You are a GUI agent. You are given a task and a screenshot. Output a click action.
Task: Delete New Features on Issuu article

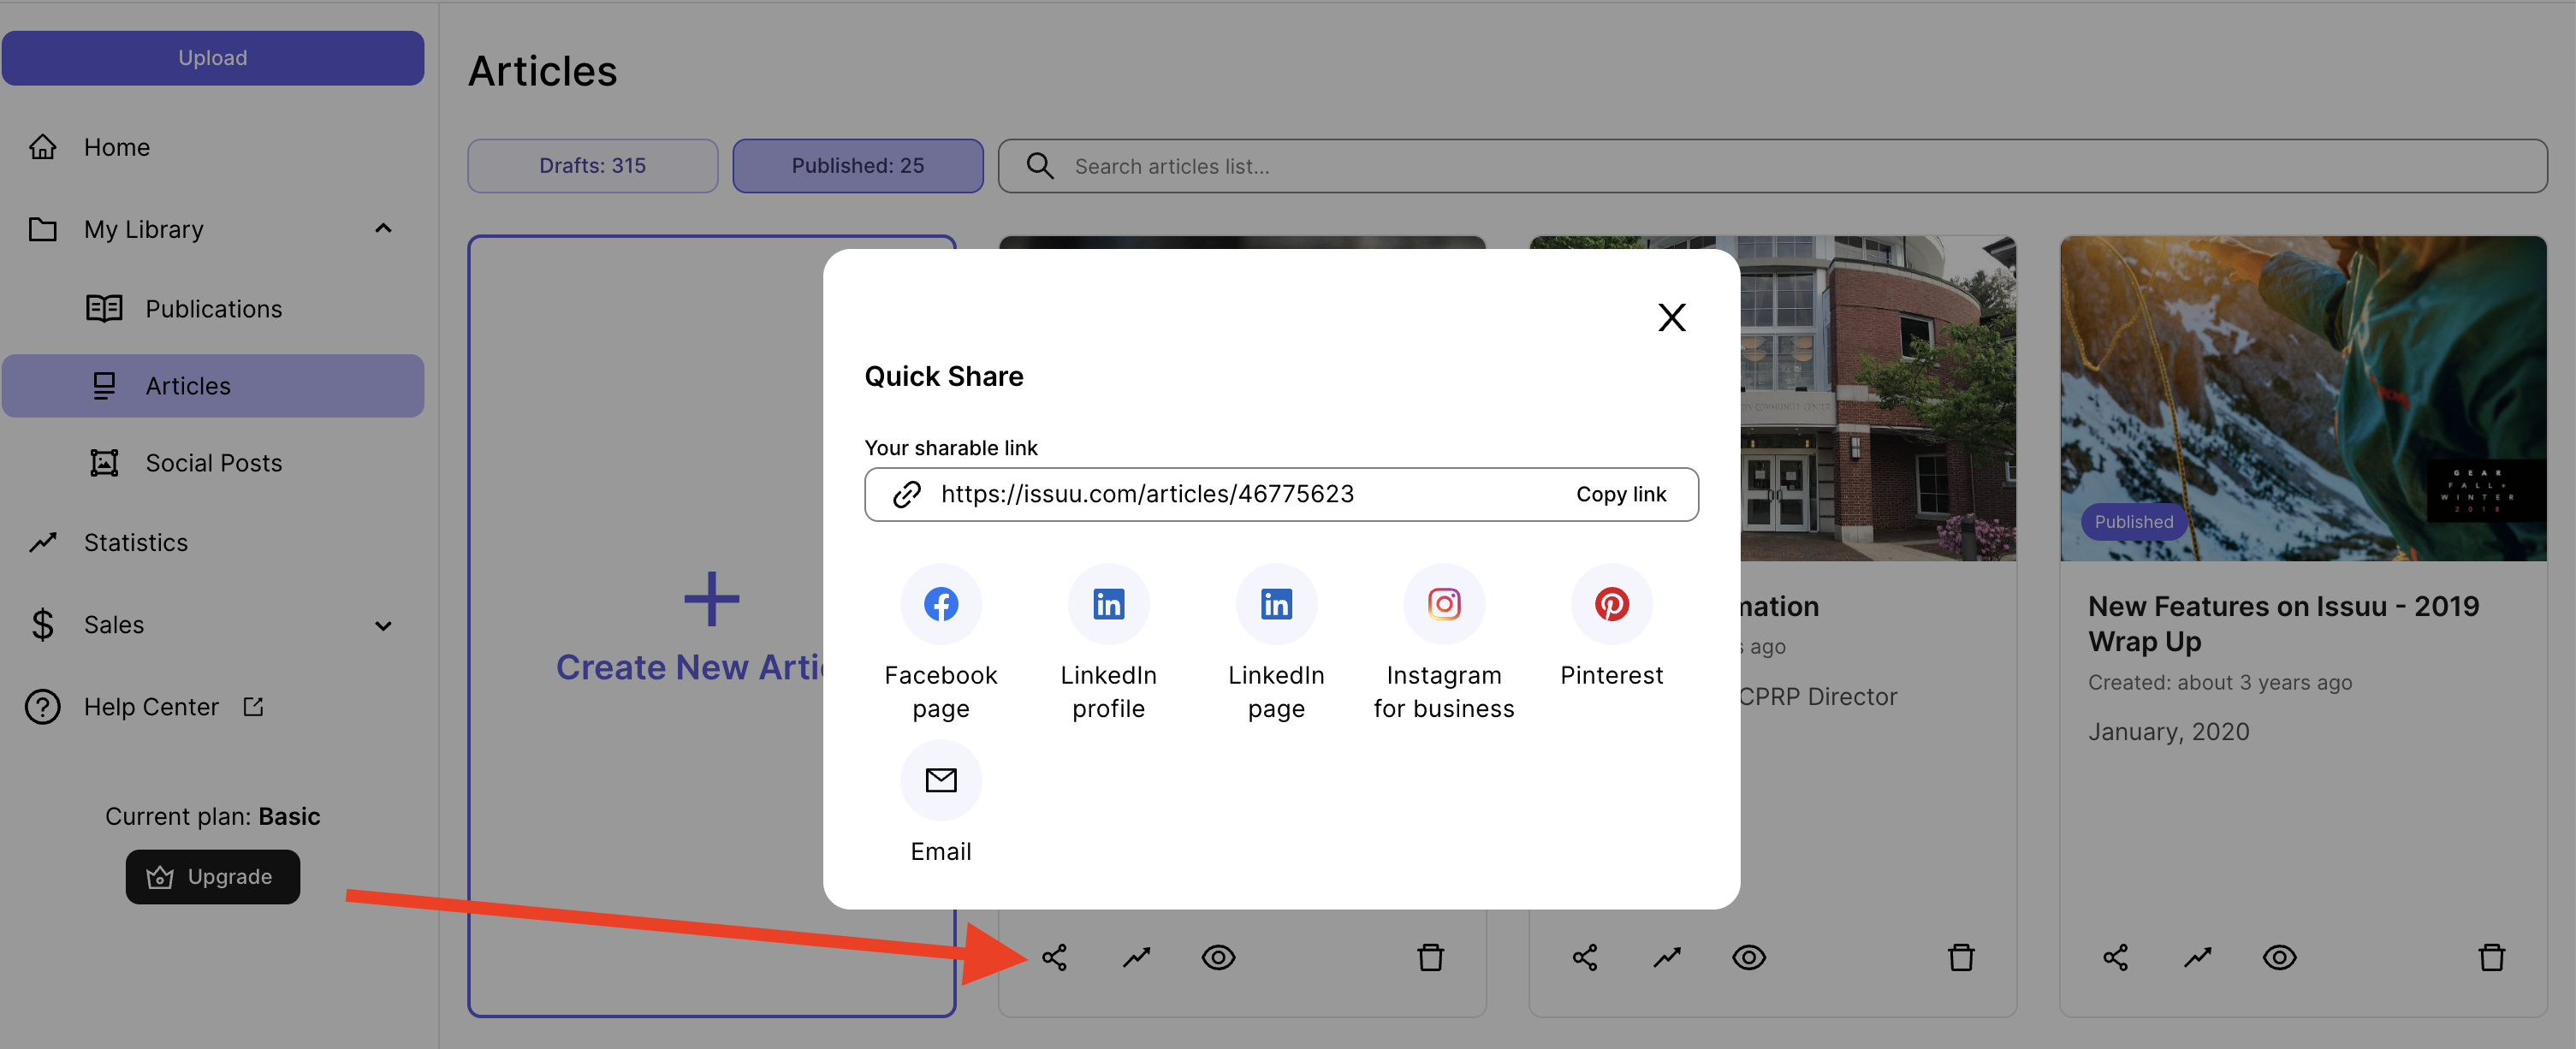click(x=2491, y=957)
